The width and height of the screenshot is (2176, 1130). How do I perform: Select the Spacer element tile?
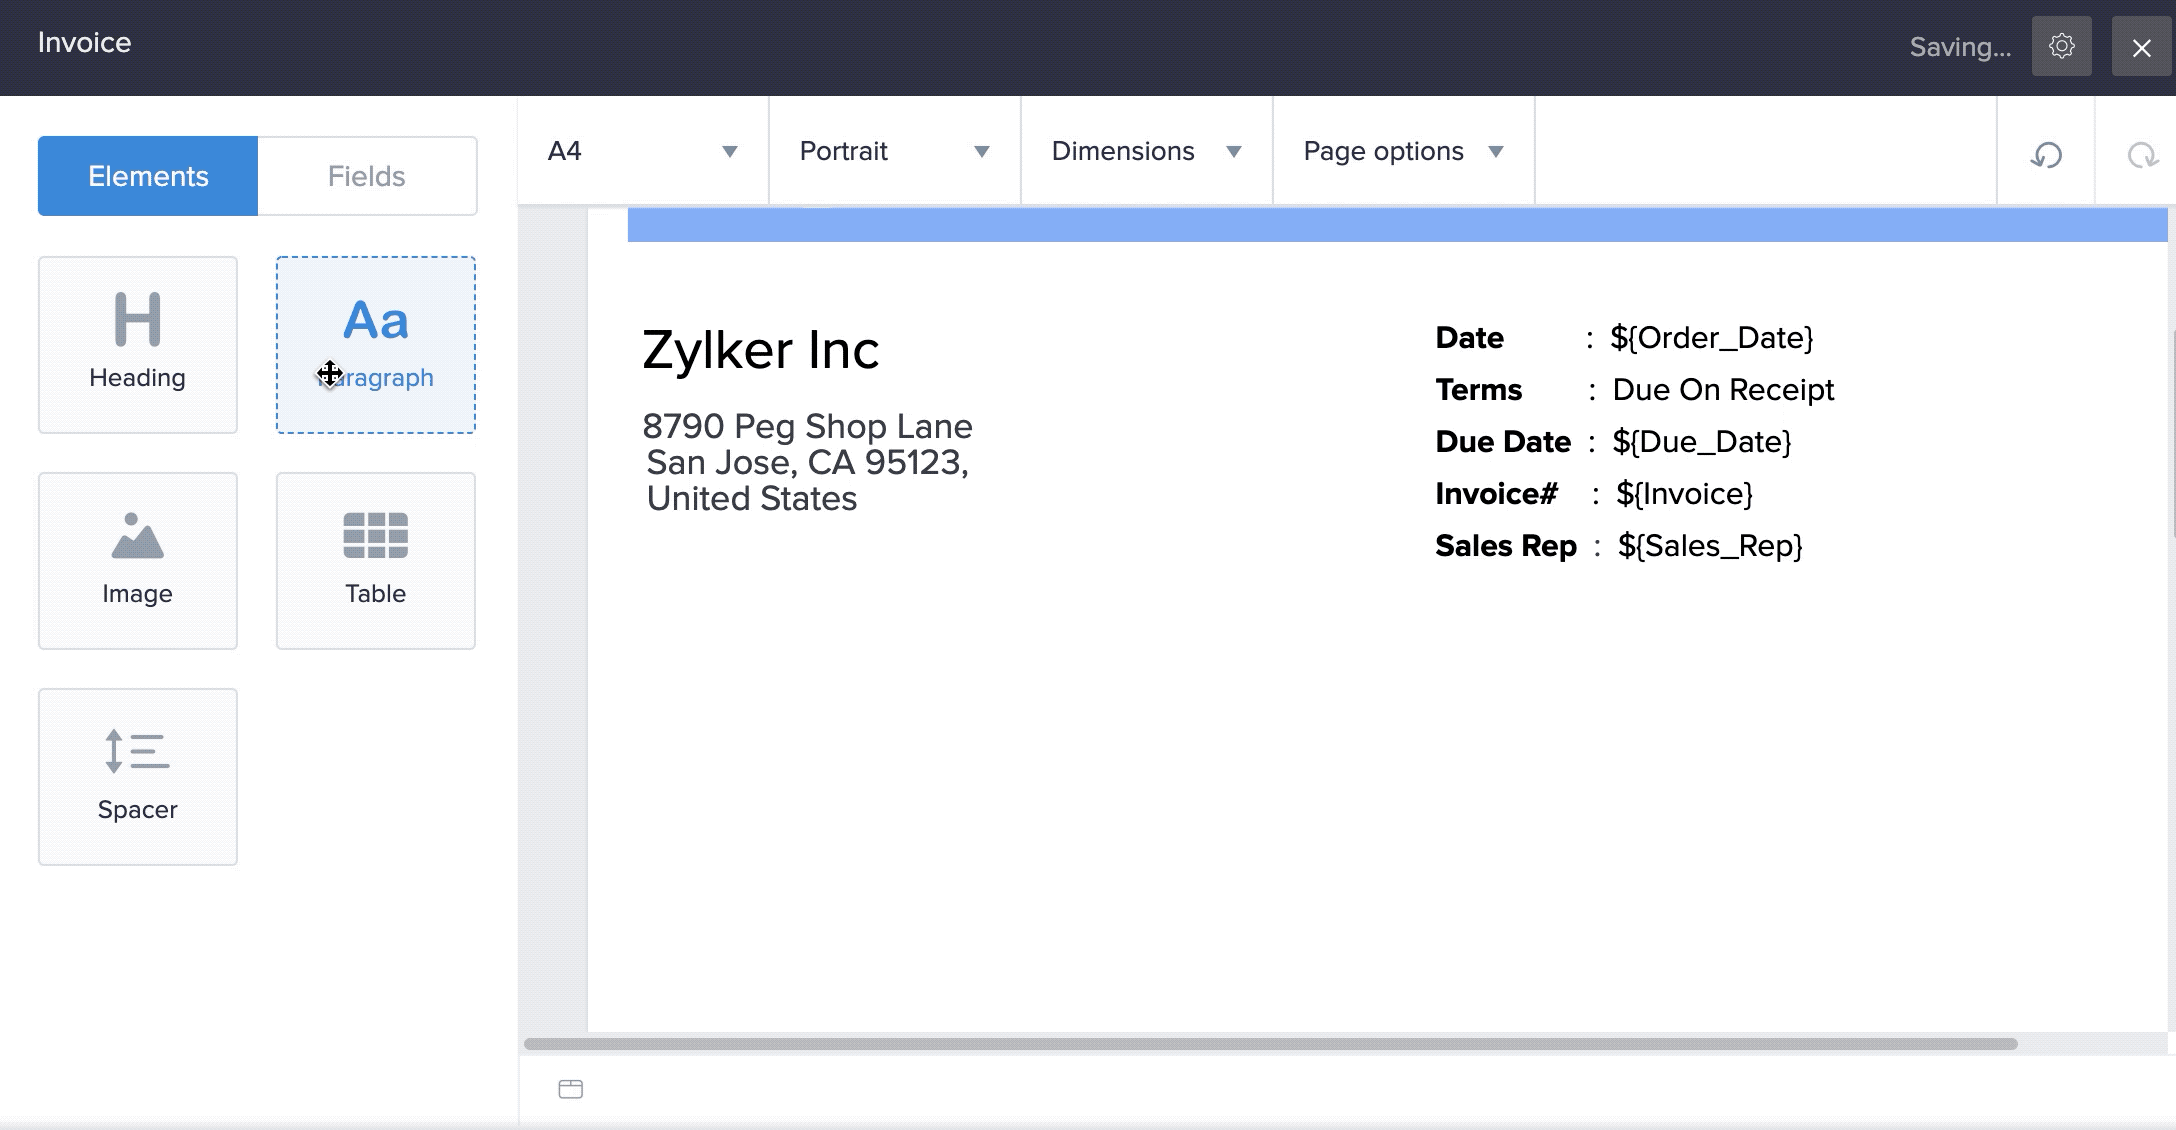(x=138, y=777)
